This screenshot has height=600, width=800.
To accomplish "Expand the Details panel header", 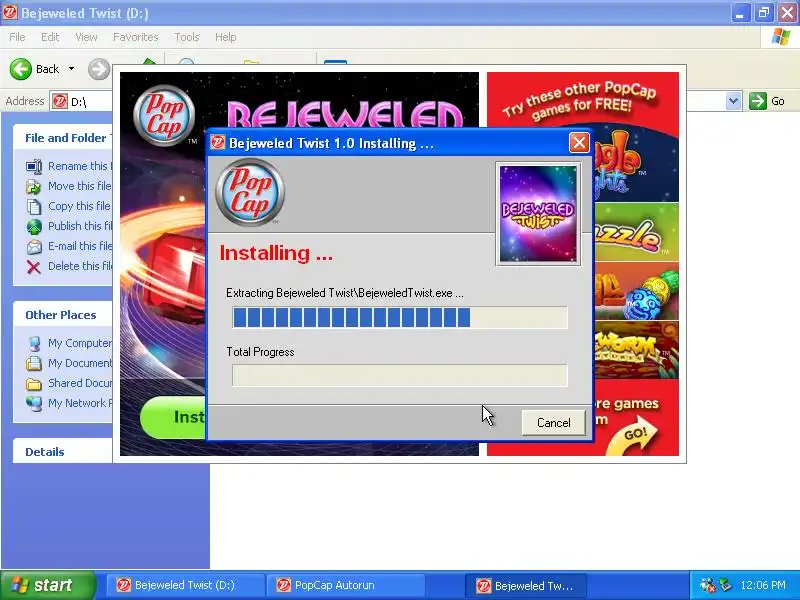I will tap(62, 452).
